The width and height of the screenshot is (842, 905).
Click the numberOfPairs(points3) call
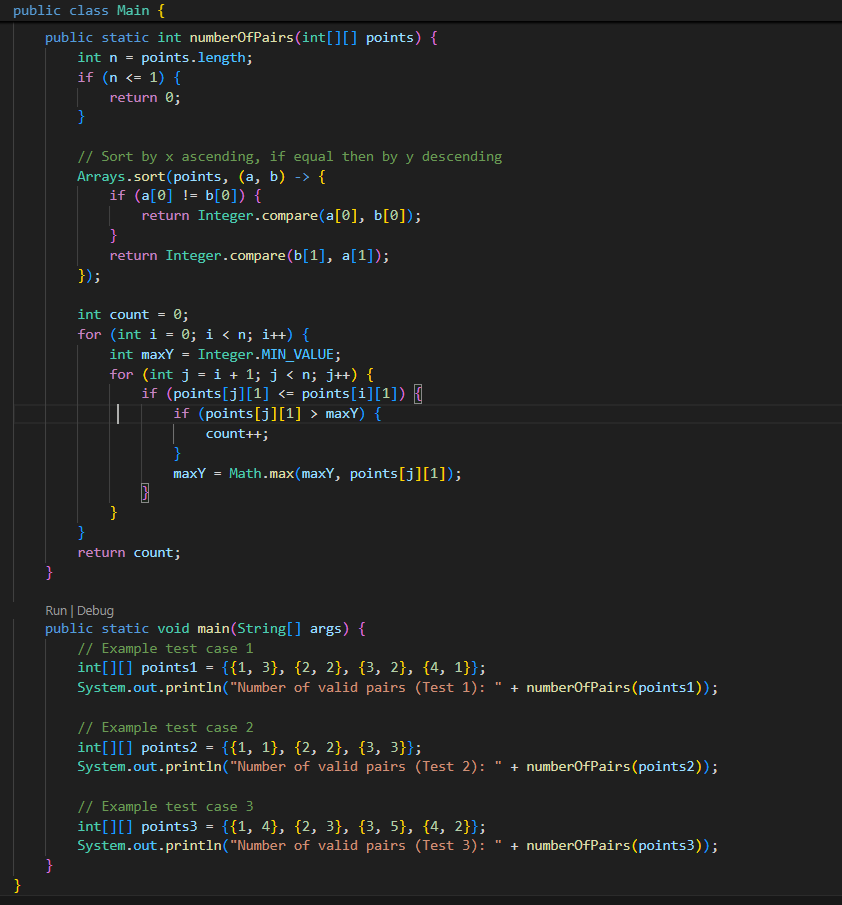point(614,846)
